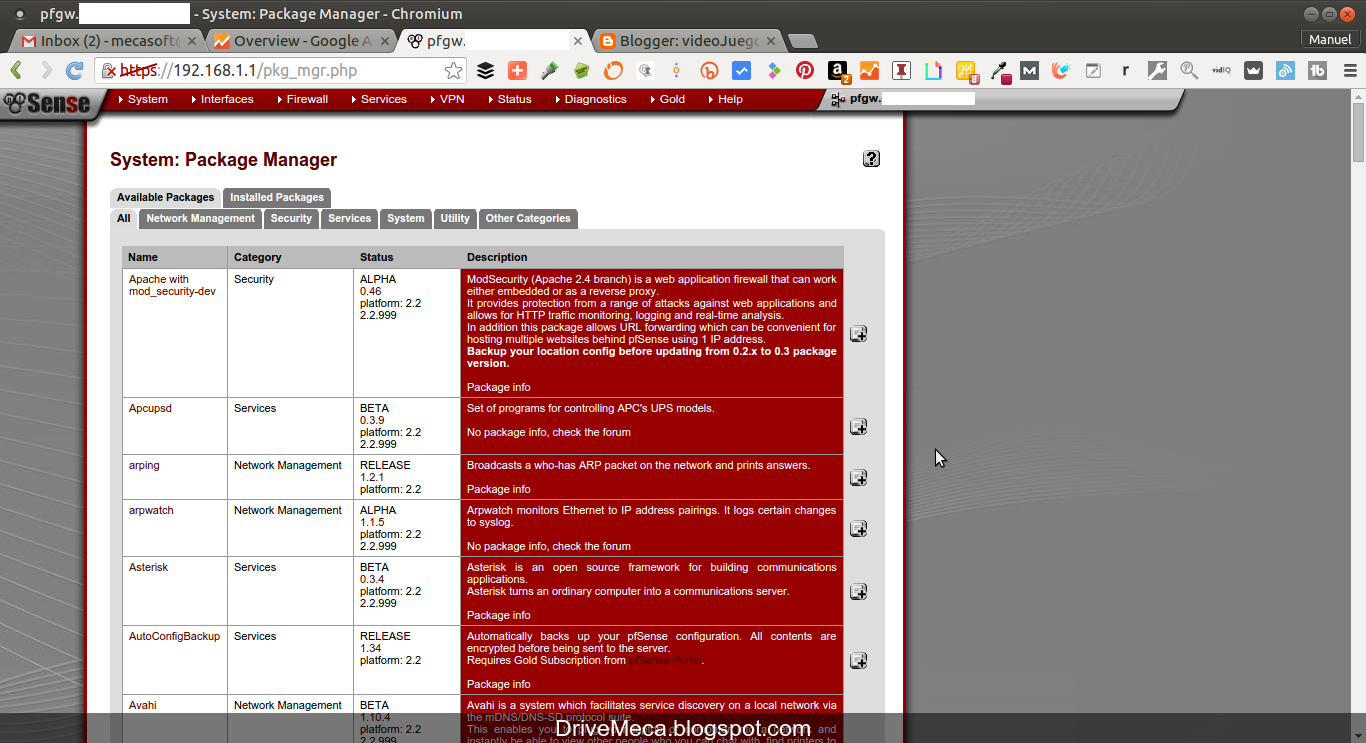Open the Package Manager help icon
The image size is (1366, 743).
point(871,158)
